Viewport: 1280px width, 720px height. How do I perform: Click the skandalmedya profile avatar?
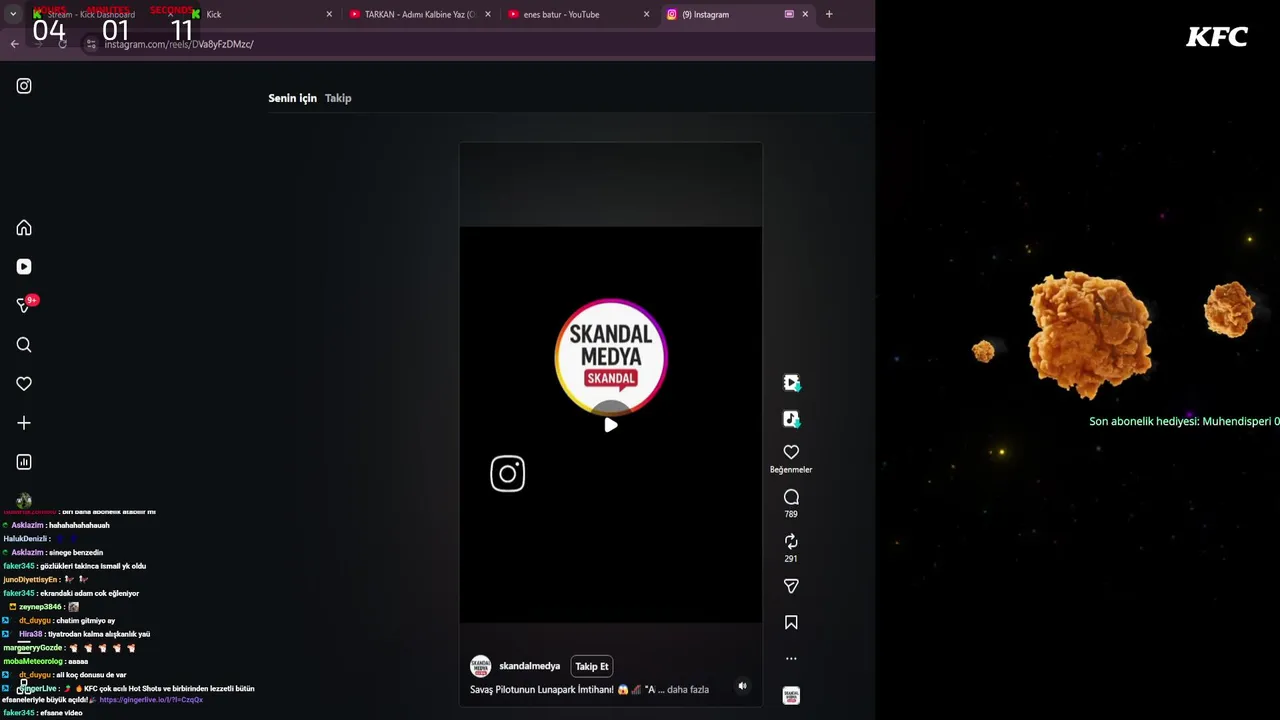[x=481, y=666]
